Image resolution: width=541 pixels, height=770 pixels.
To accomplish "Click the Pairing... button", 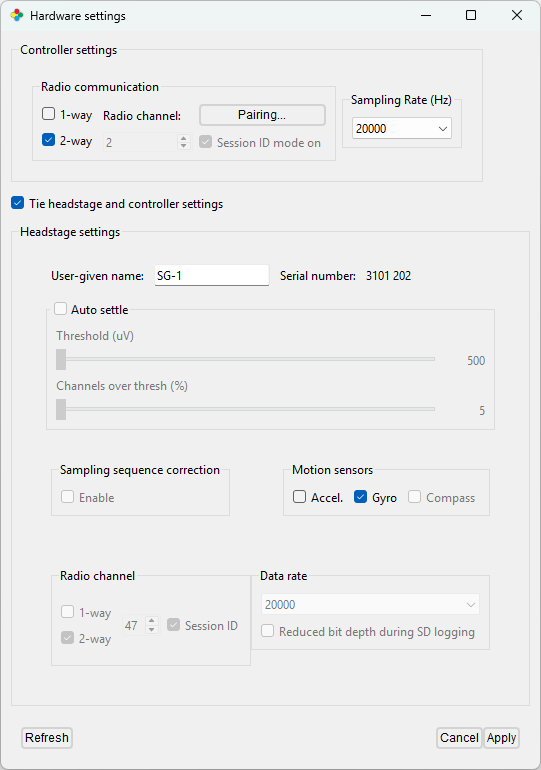I will point(262,115).
